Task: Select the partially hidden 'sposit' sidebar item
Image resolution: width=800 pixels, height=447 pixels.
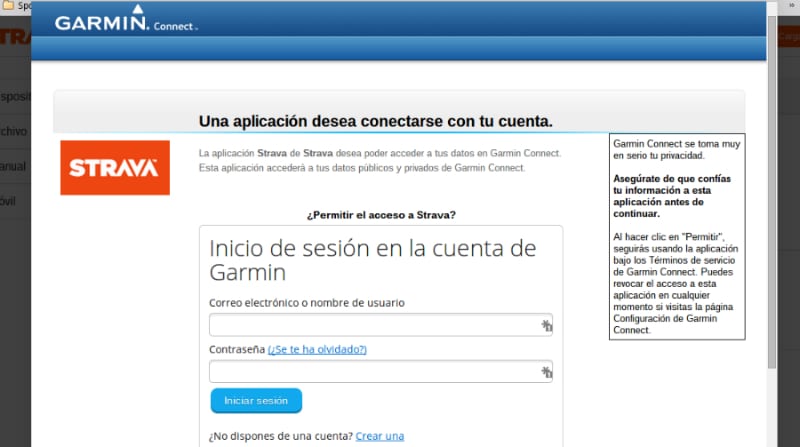Action: point(14,96)
